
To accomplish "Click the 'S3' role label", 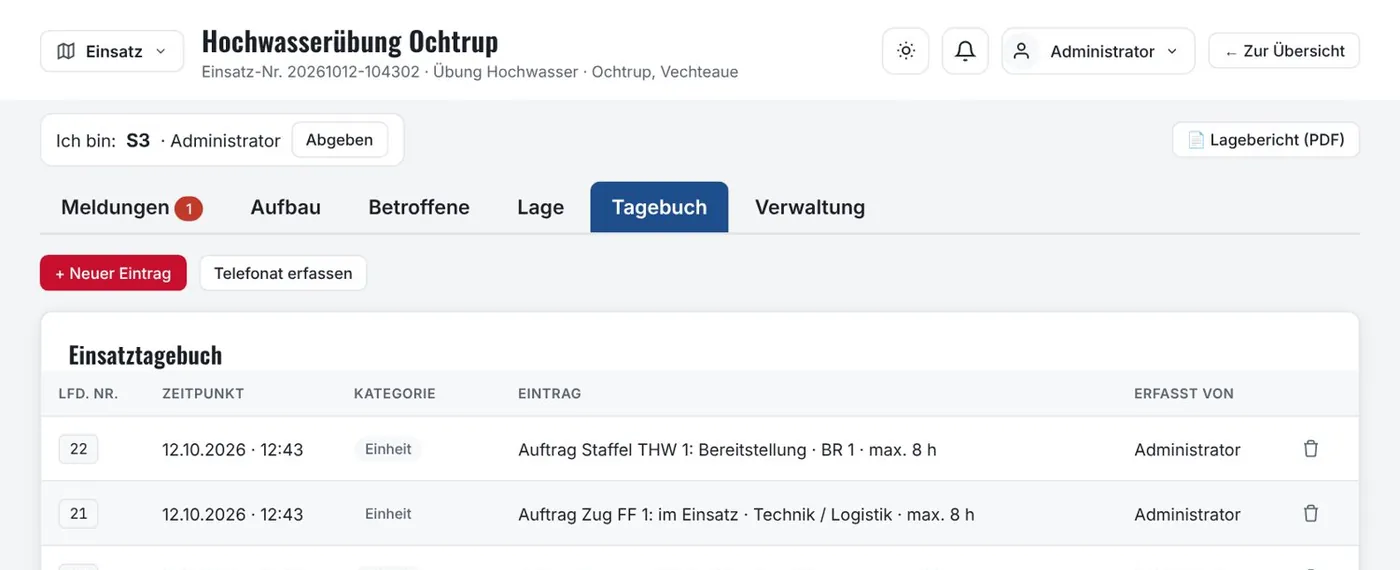I will (138, 141).
